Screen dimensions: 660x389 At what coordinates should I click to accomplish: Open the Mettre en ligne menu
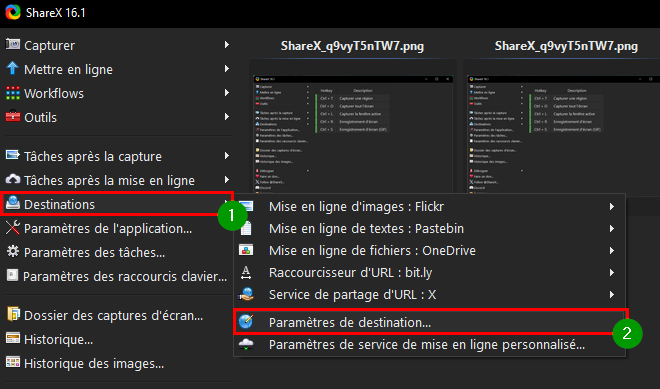click(117, 69)
